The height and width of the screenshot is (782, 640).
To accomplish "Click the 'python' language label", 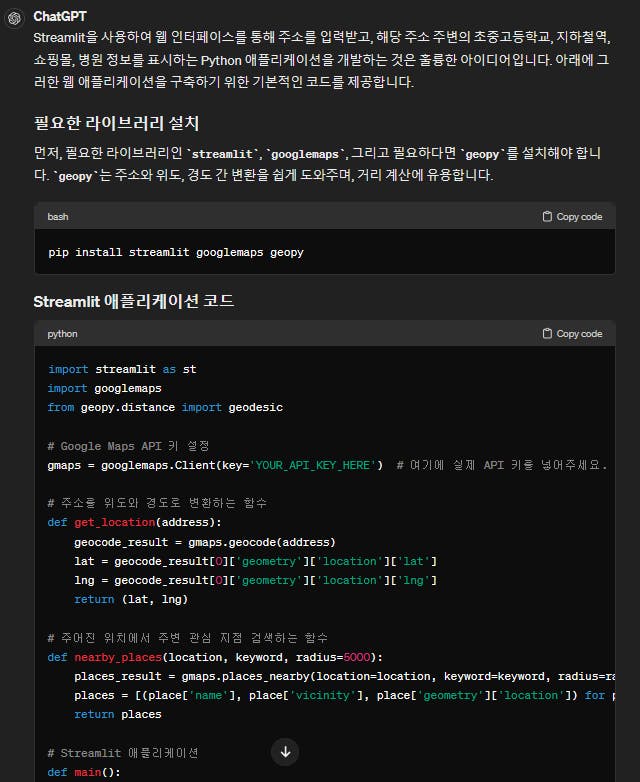I will click(62, 334).
